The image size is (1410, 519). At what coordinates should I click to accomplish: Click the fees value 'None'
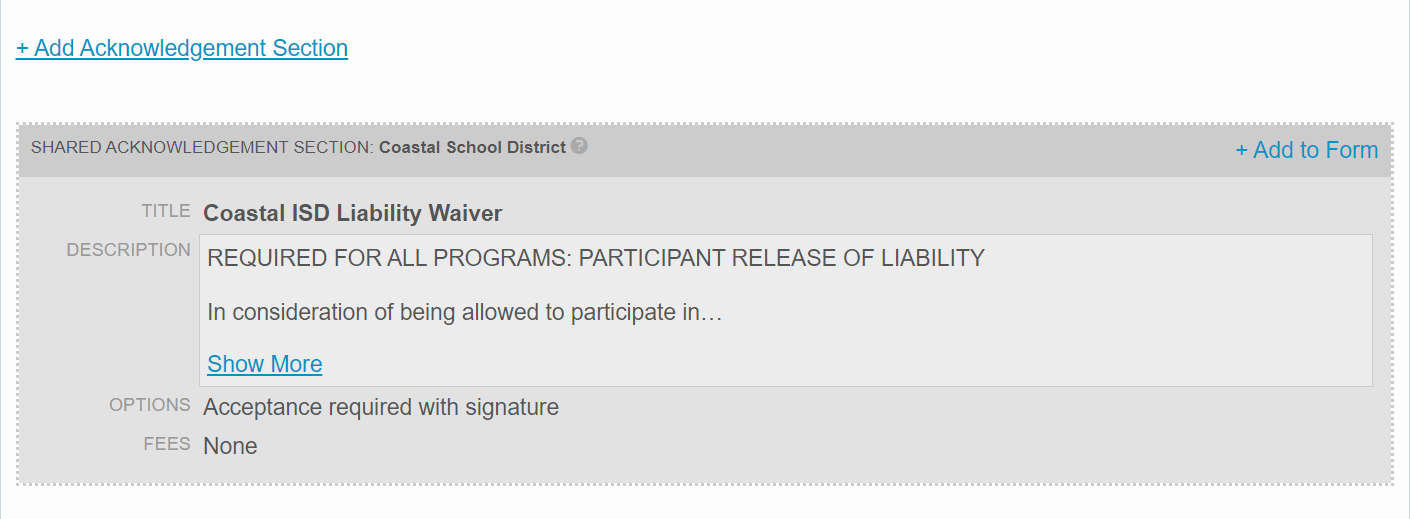pyautogui.click(x=230, y=446)
